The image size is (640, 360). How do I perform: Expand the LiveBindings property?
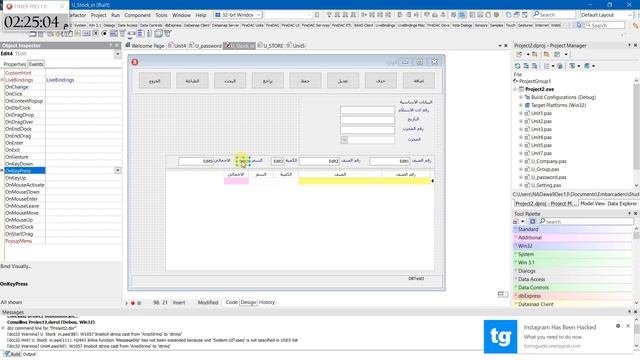click(2, 80)
